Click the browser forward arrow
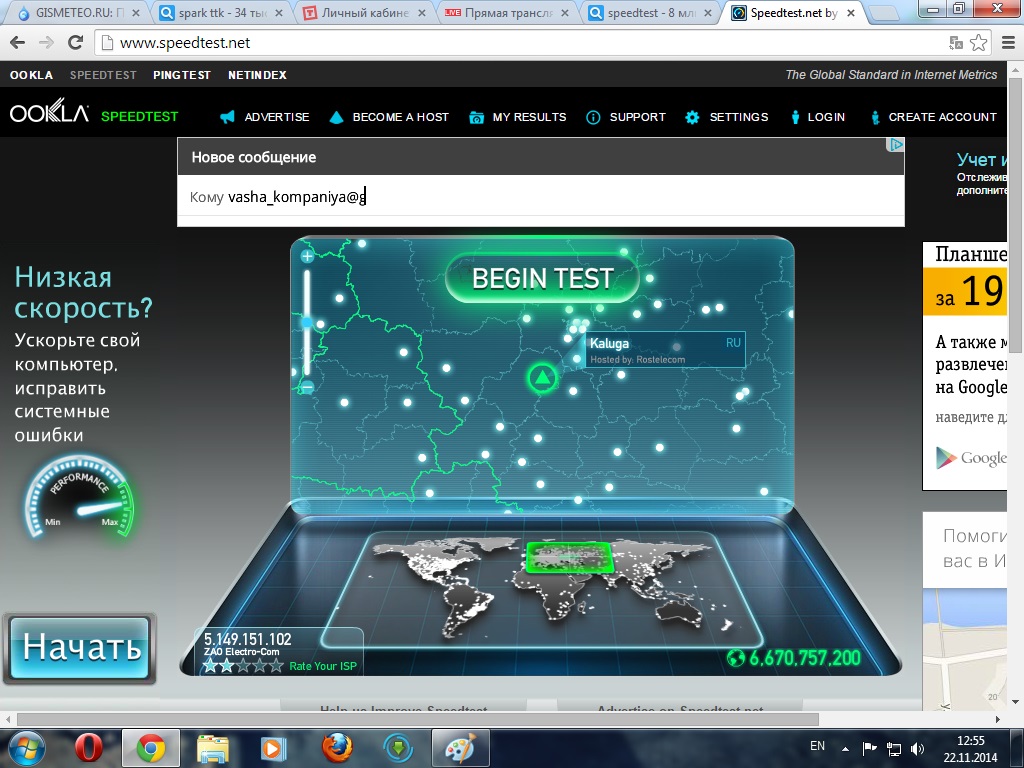Screen dimensions: 1024x768 (x=46, y=42)
